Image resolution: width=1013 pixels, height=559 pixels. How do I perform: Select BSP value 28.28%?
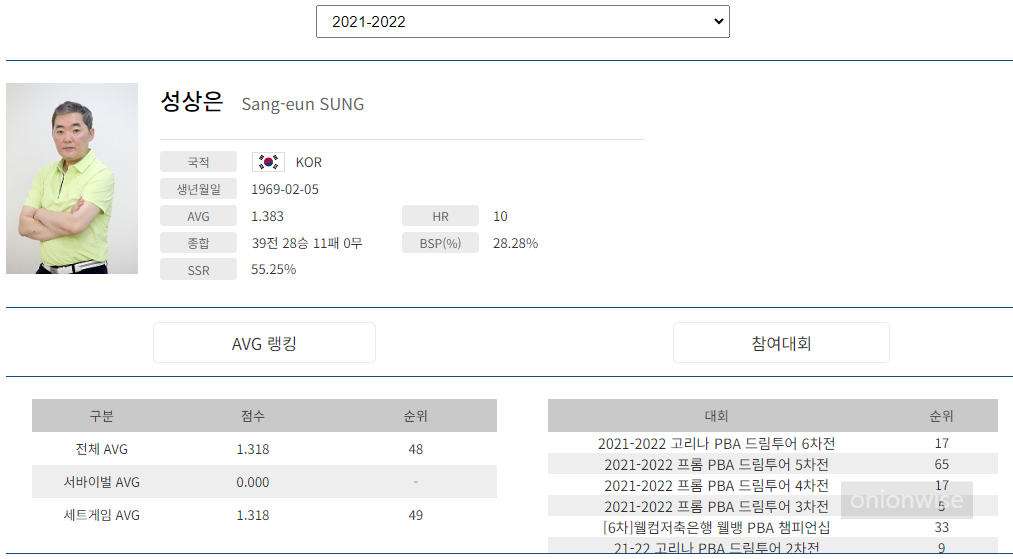[x=516, y=244]
